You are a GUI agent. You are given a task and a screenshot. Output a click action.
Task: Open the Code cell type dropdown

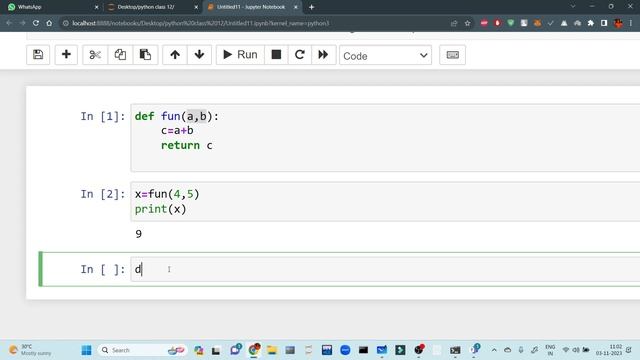point(385,56)
